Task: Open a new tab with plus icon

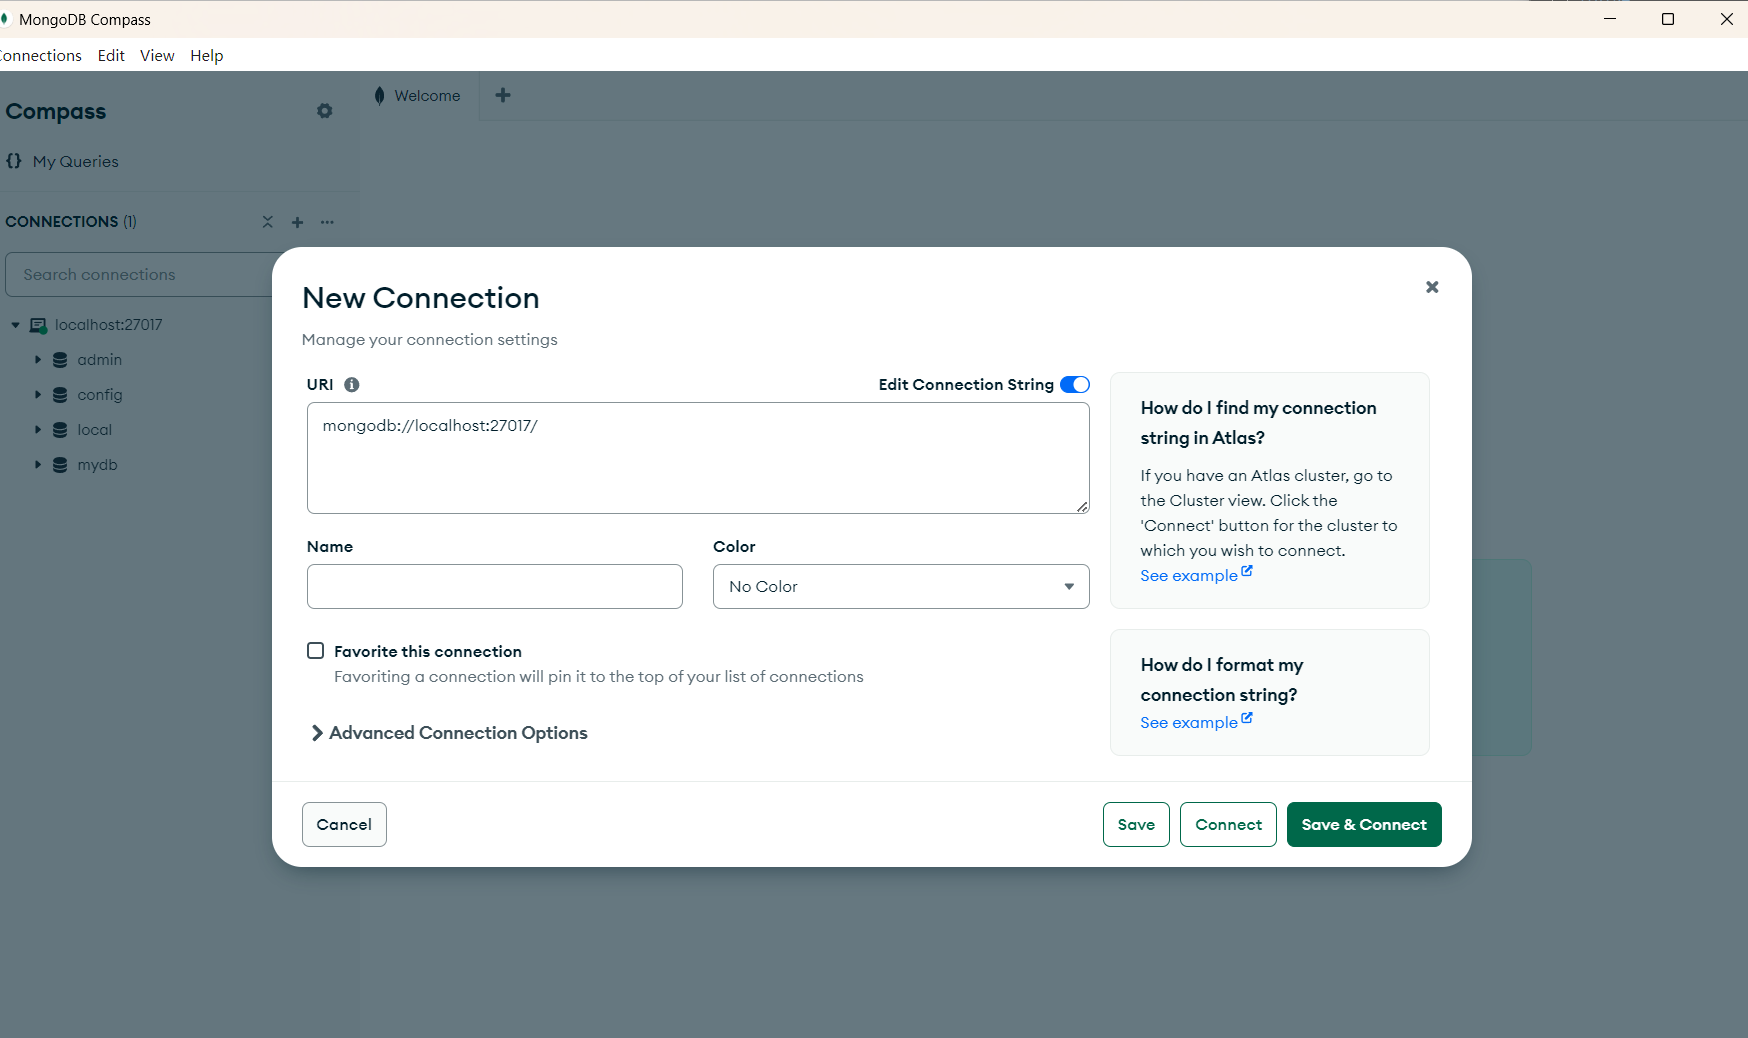Action: point(503,95)
